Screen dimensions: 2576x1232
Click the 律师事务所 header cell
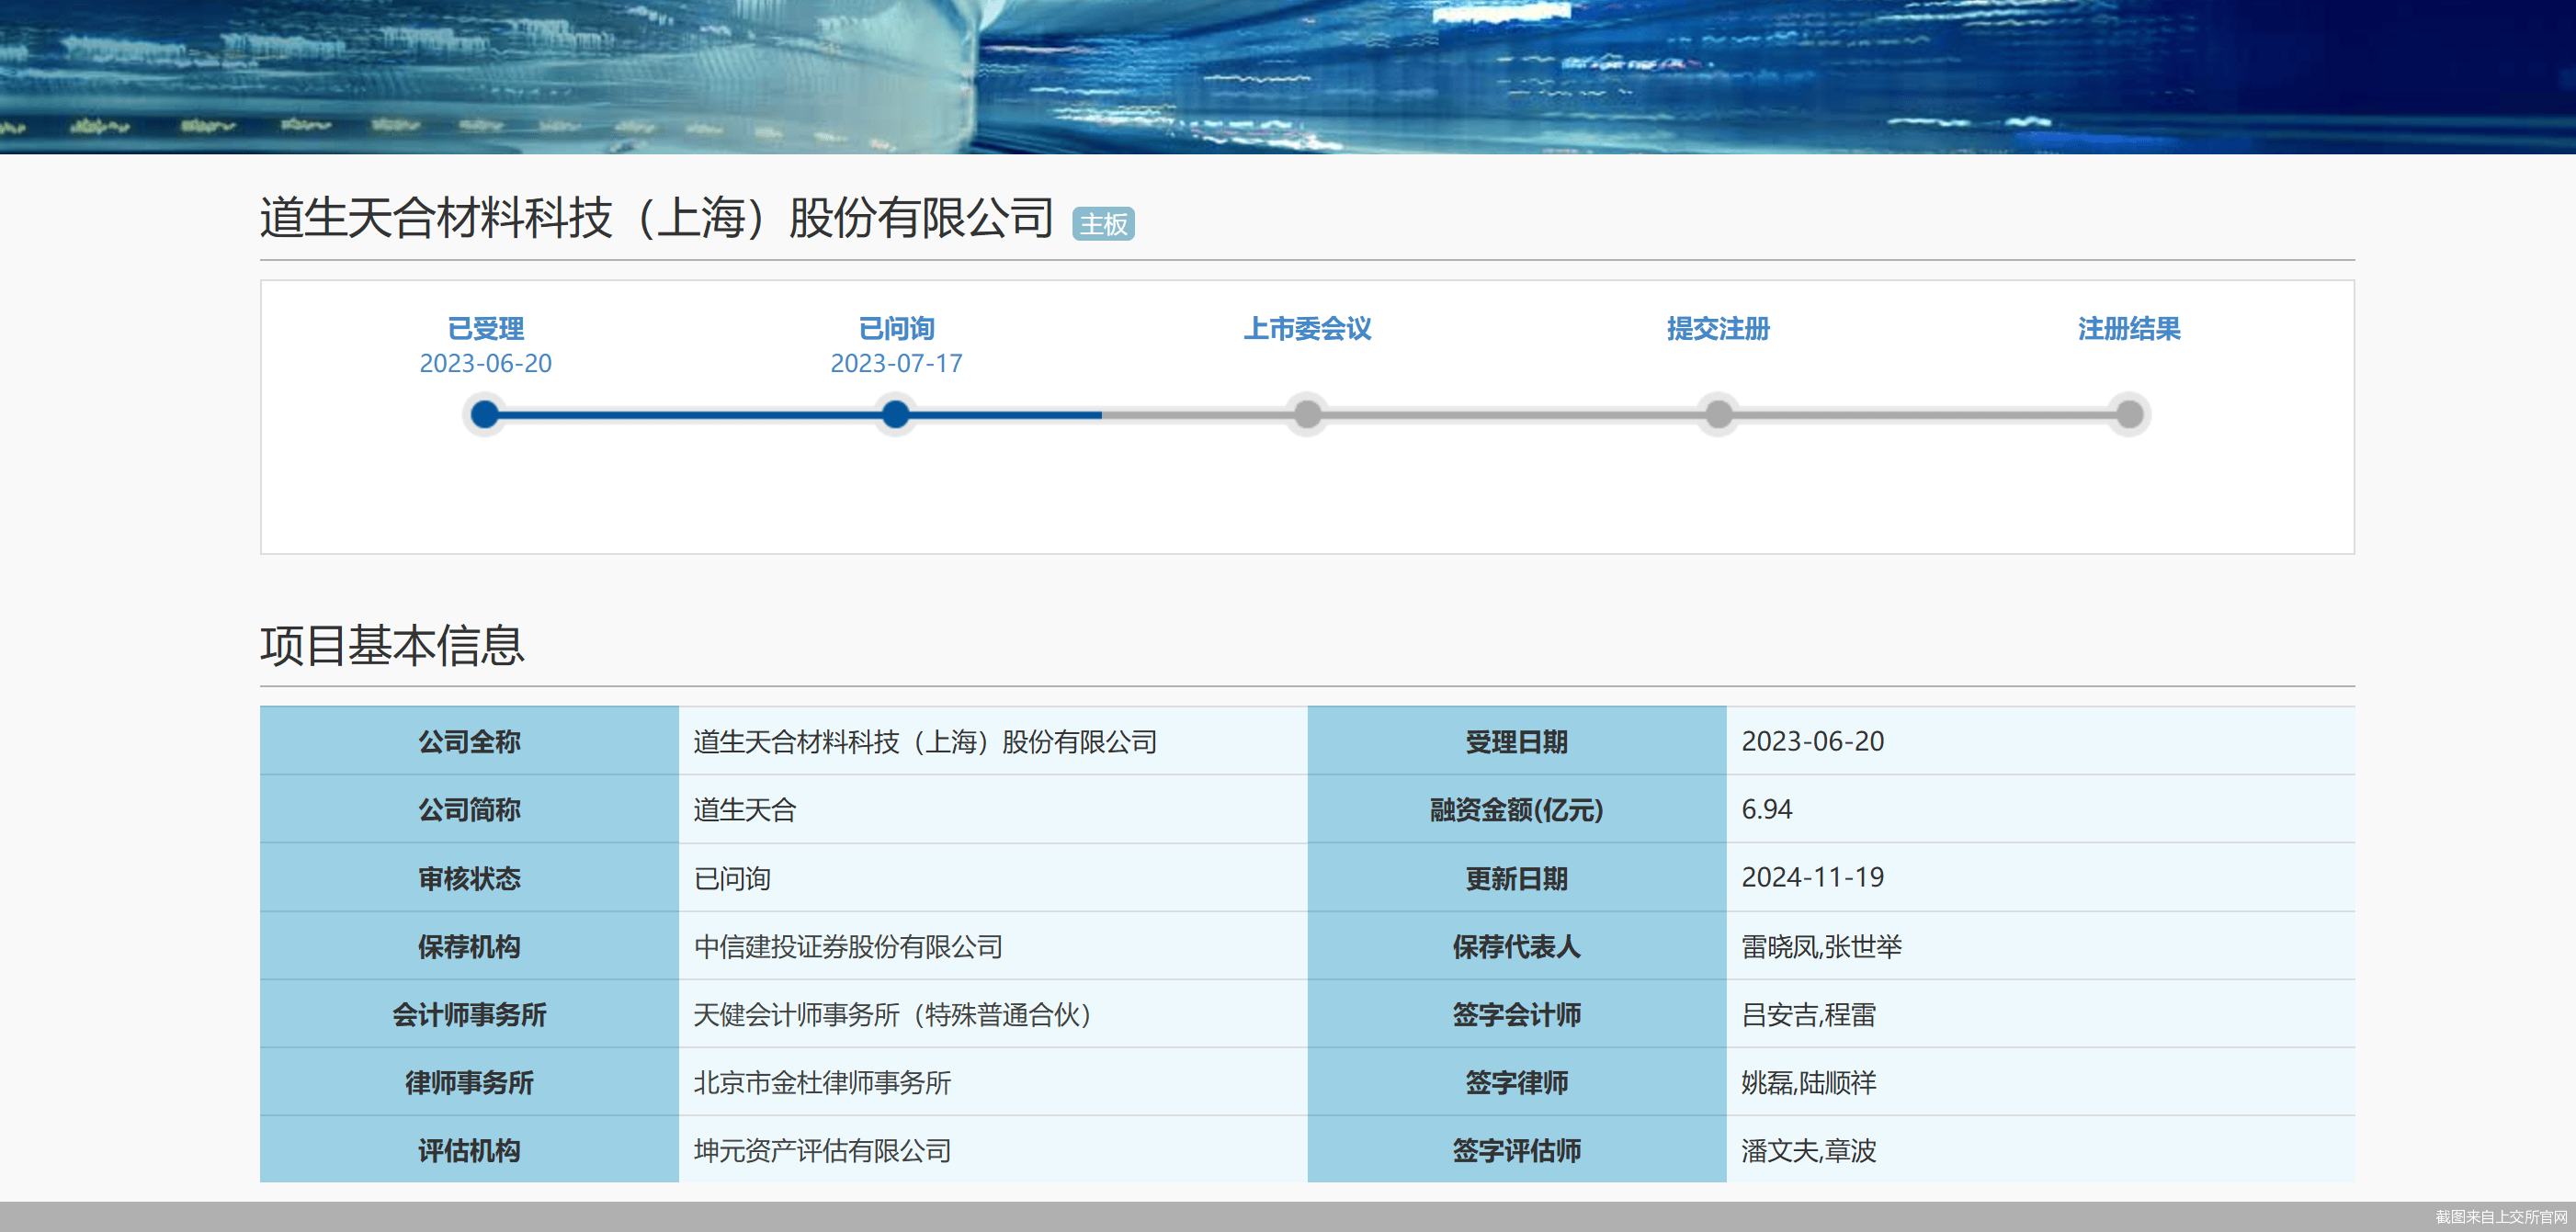(x=469, y=1082)
